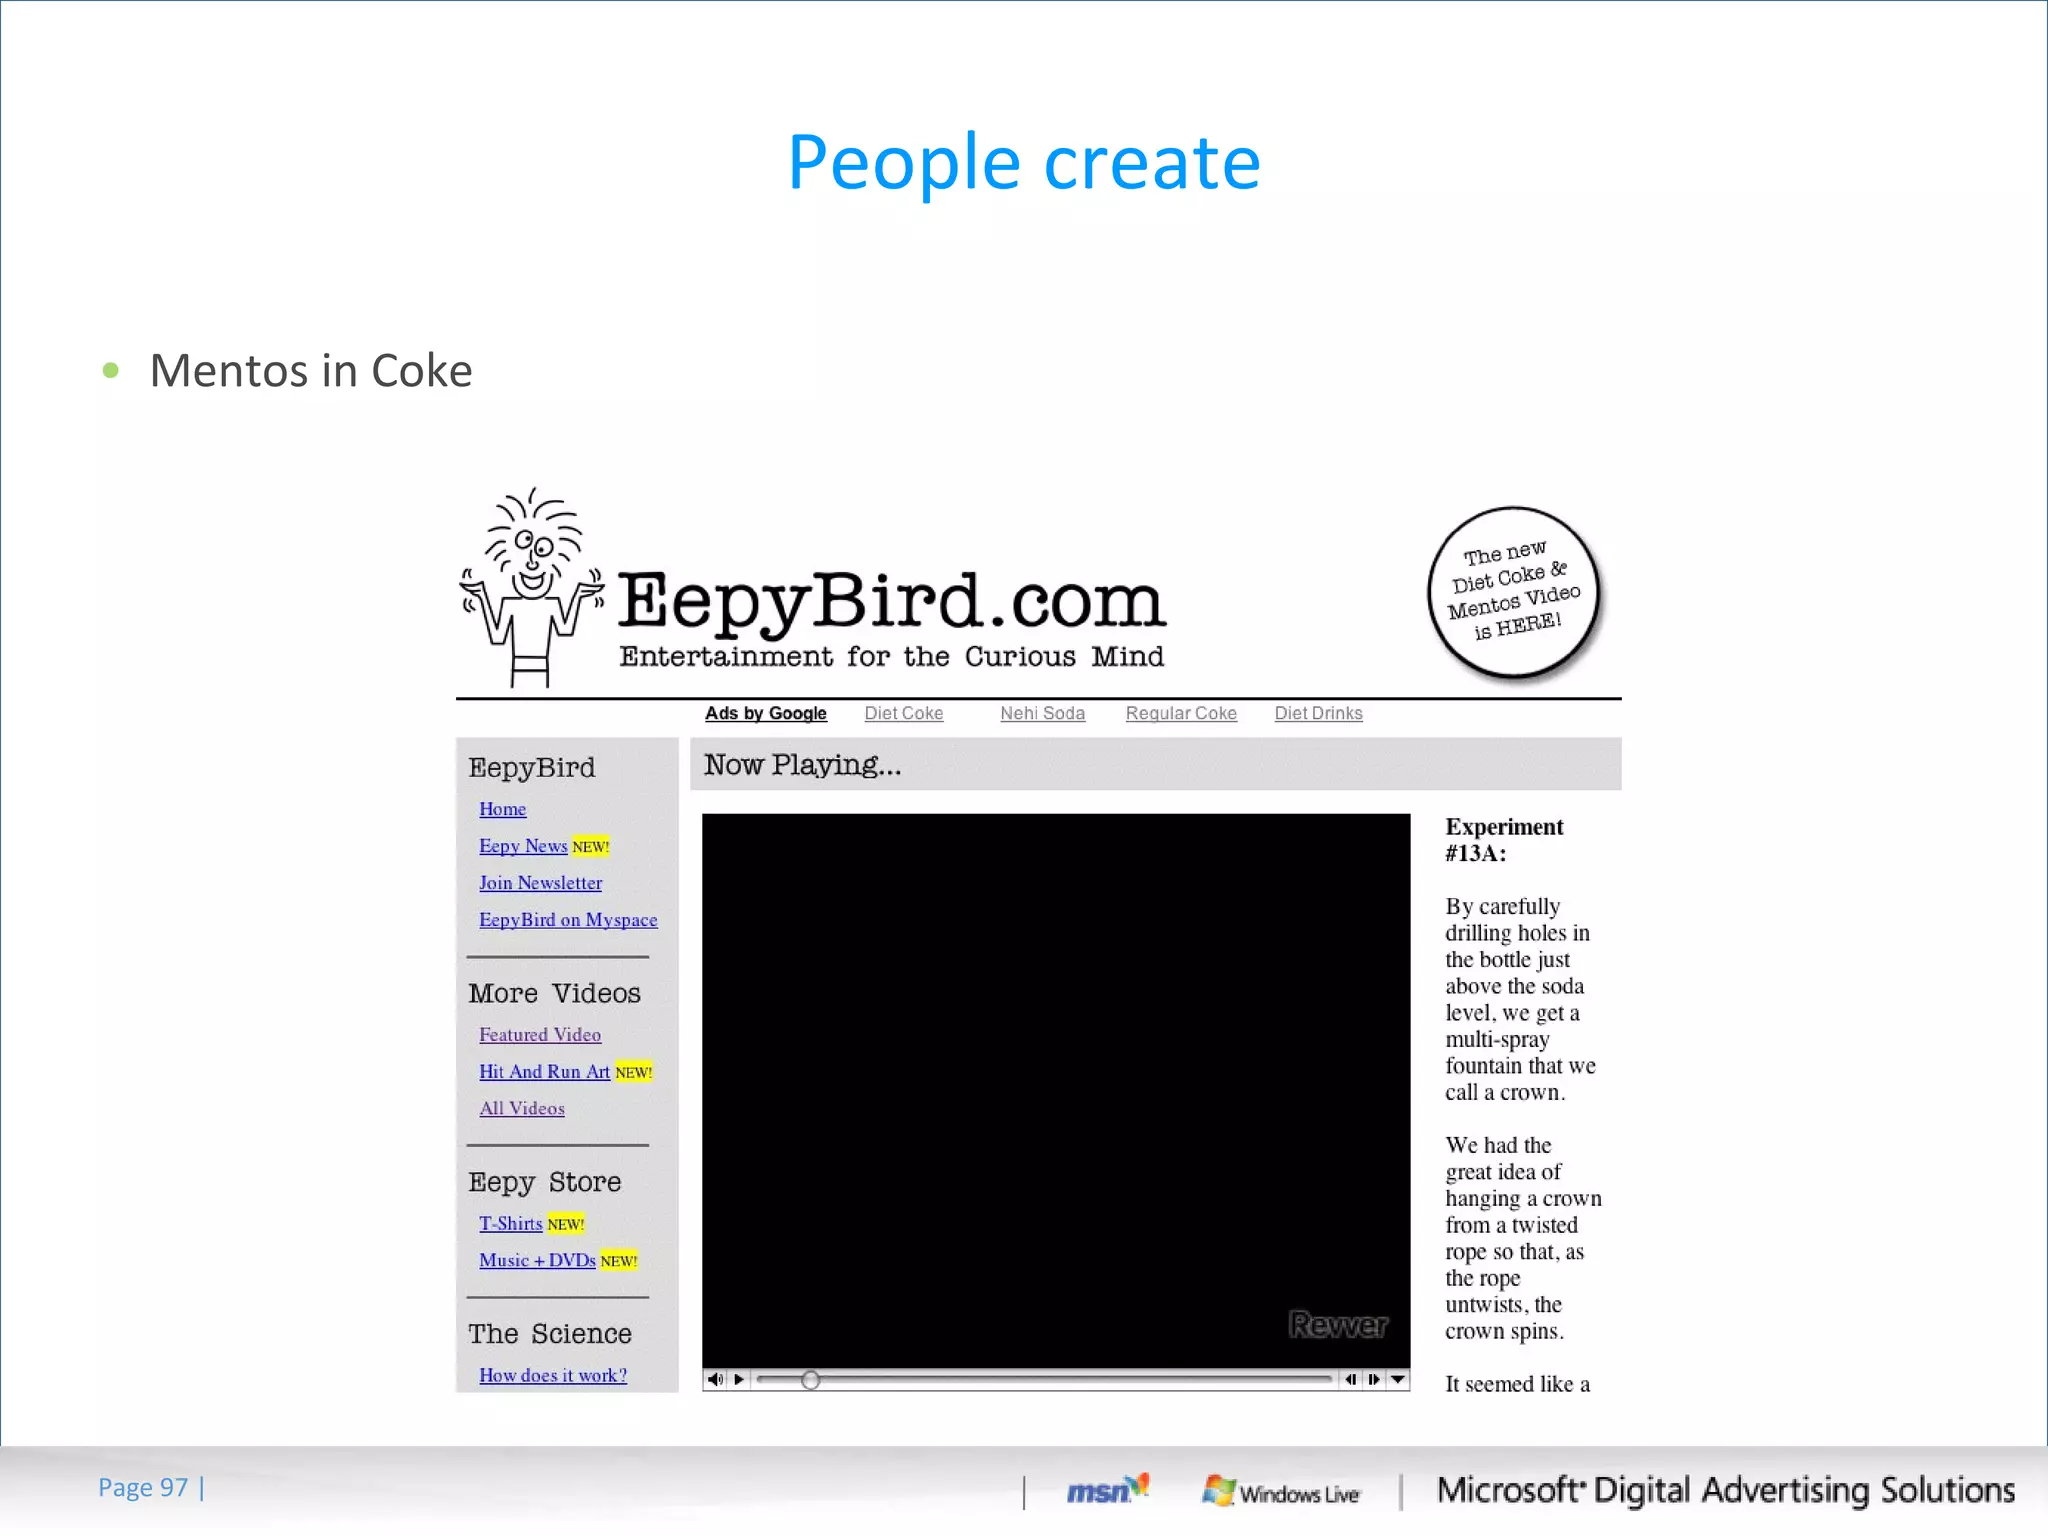The image size is (2048, 1536).
Task: Play the video in the player
Action: pos(739,1379)
